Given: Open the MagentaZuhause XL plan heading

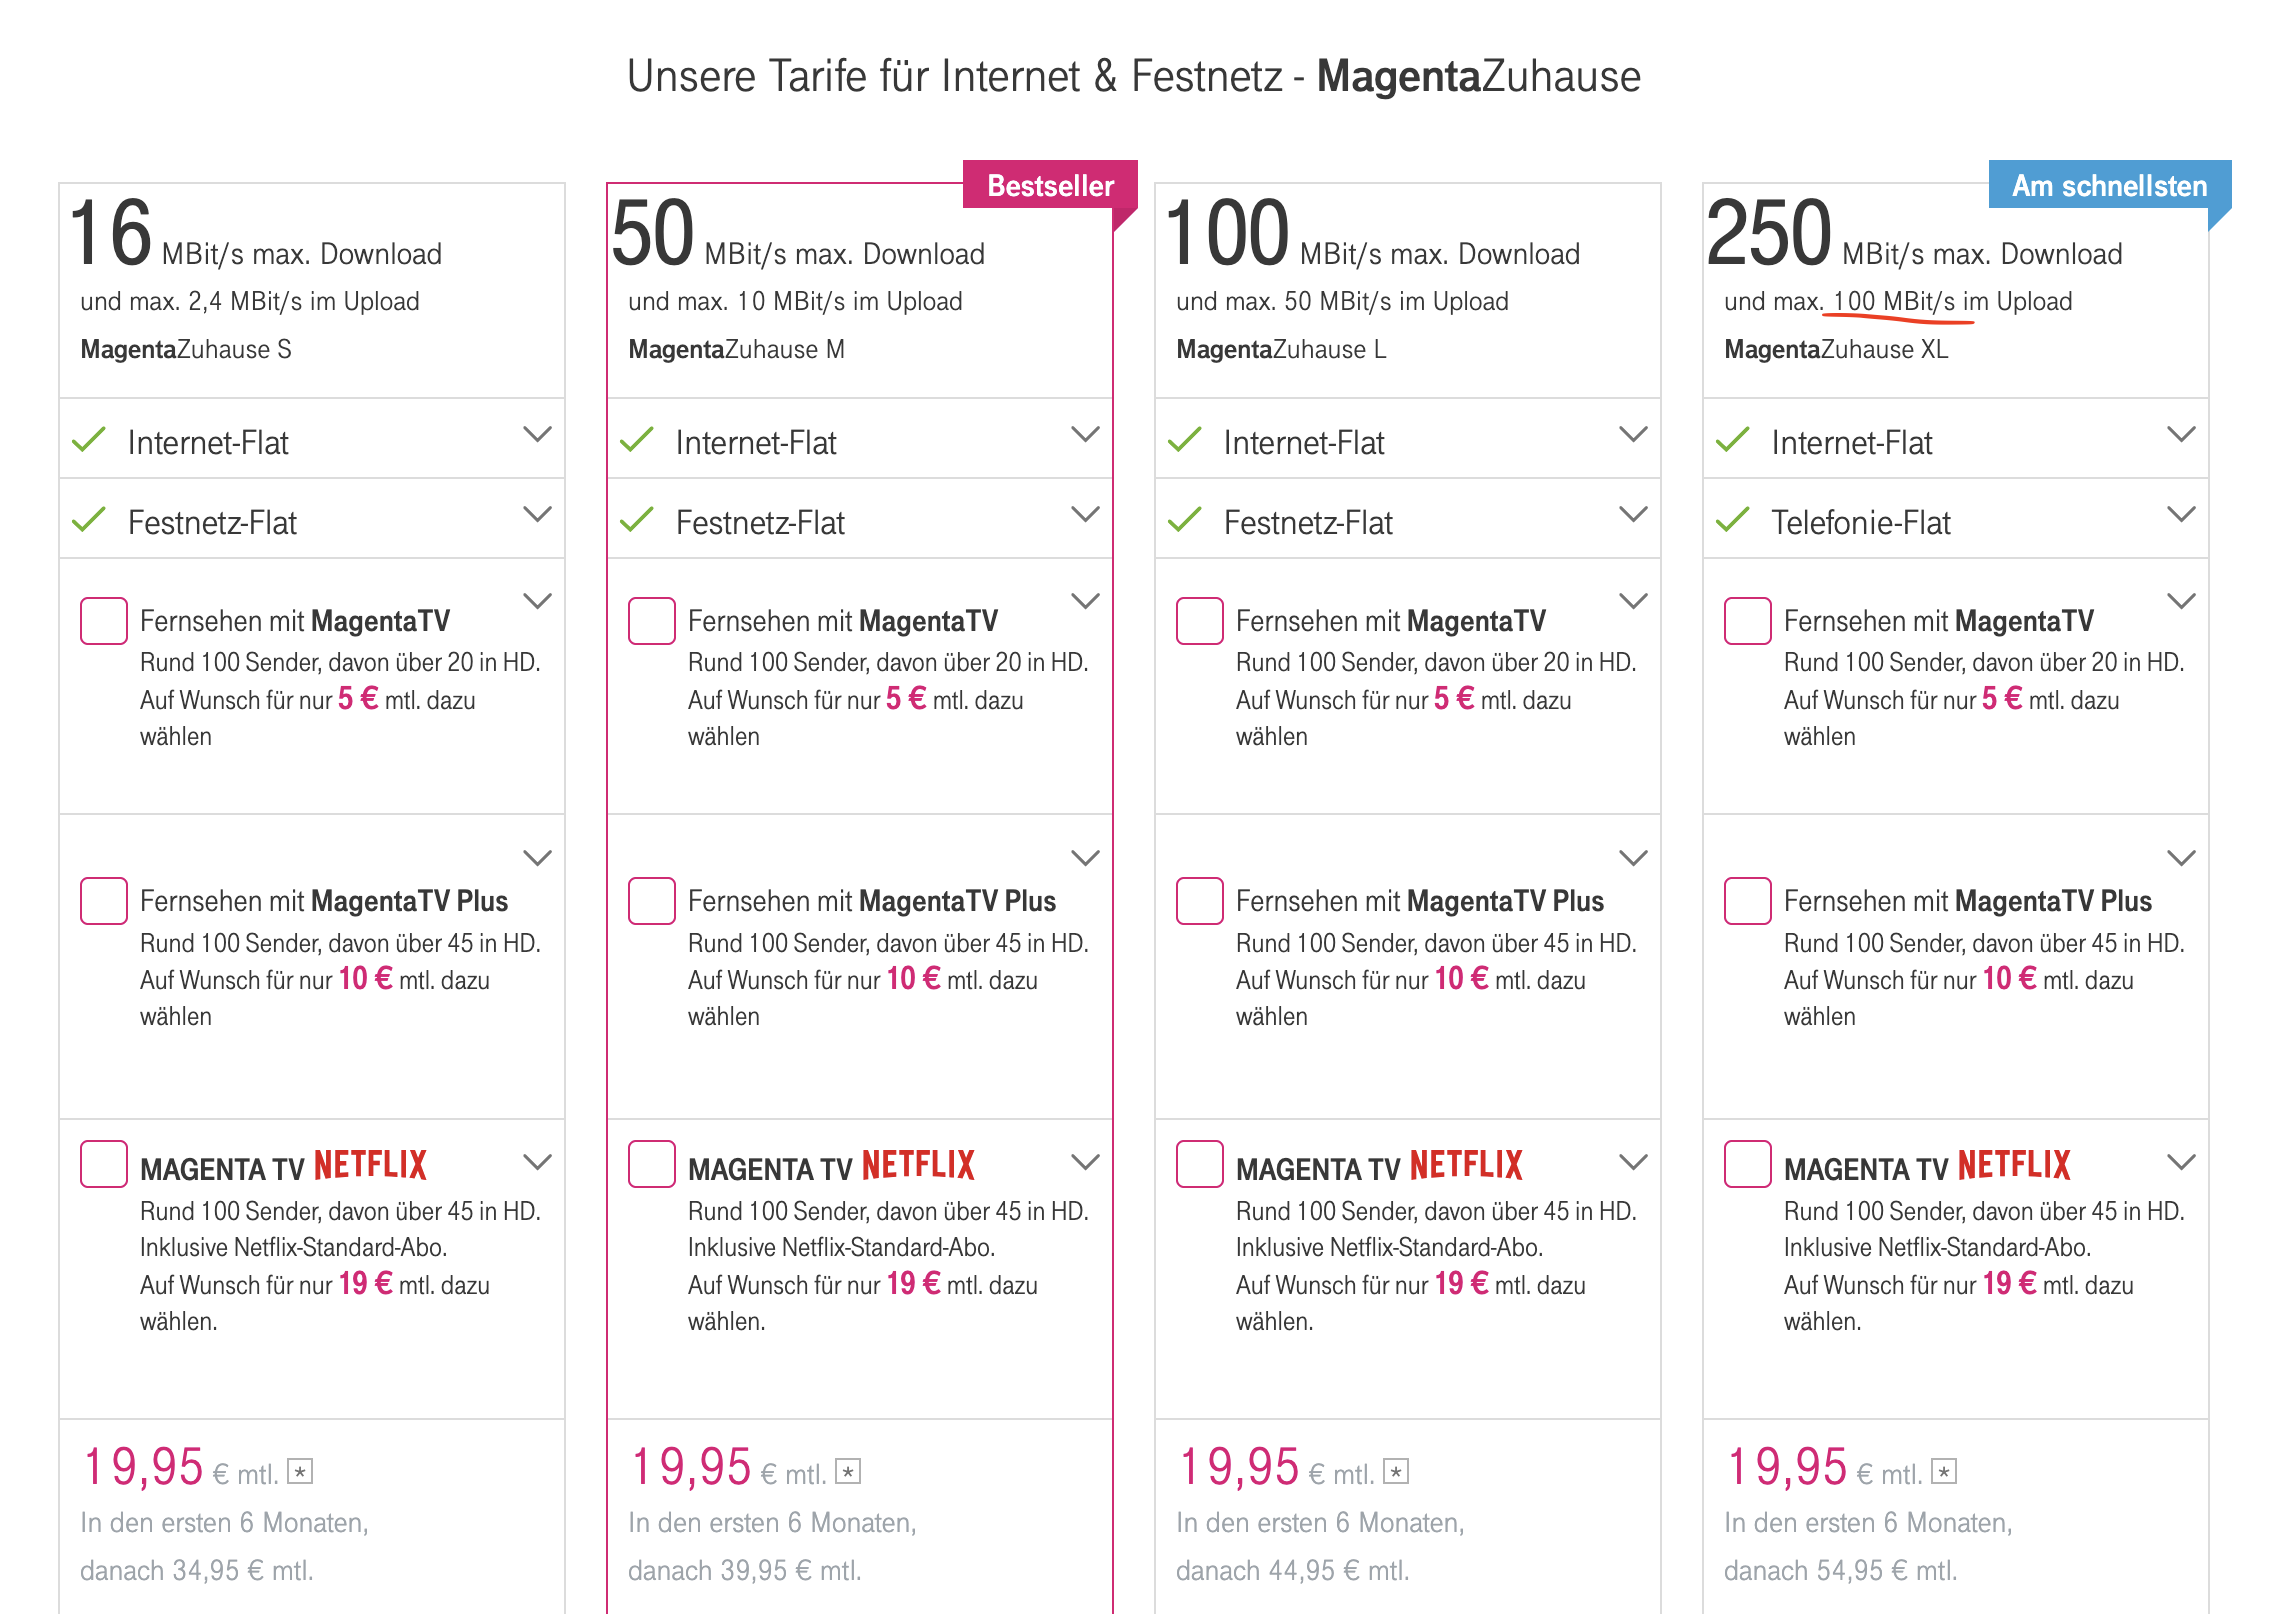Looking at the screenshot, I should tap(1836, 349).
